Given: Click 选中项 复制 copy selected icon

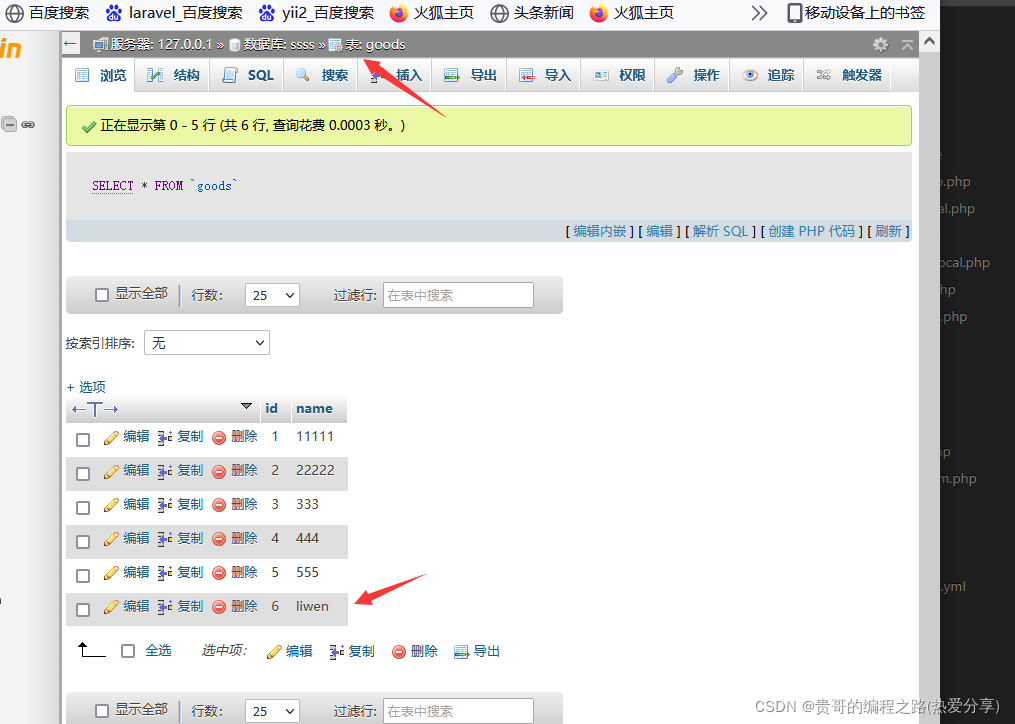Looking at the screenshot, I should (337, 652).
